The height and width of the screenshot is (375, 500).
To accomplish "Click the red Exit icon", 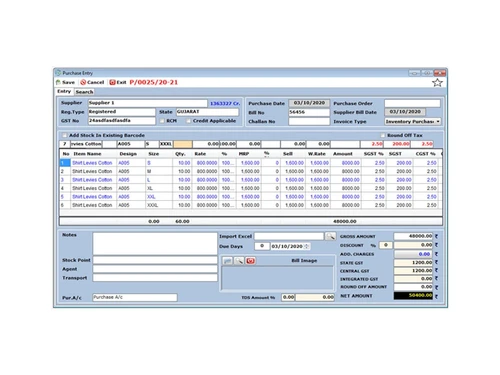I will pos(112,82).
